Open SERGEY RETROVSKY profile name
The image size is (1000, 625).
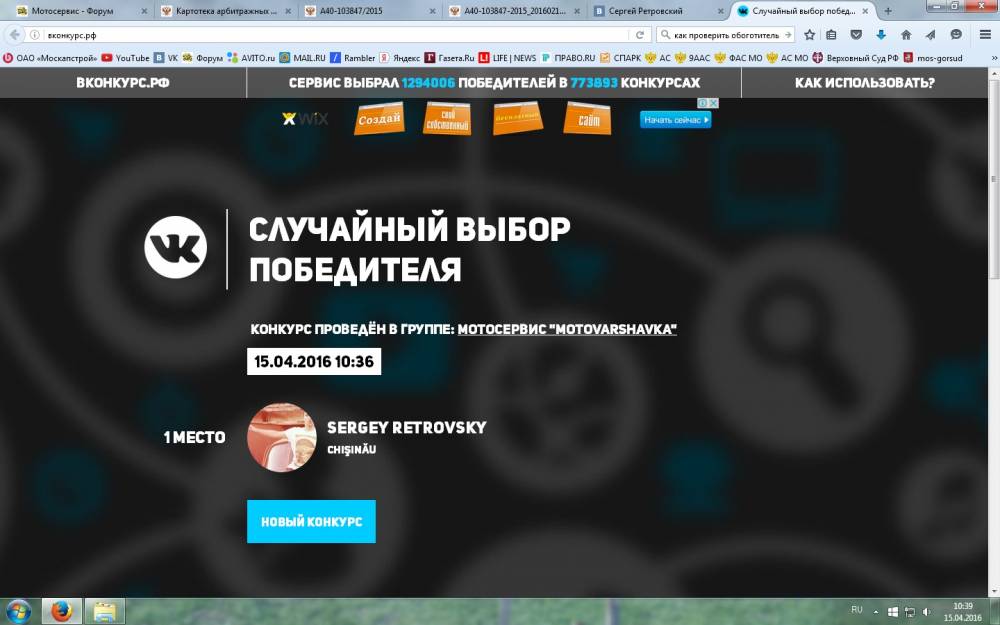(407, 427)
